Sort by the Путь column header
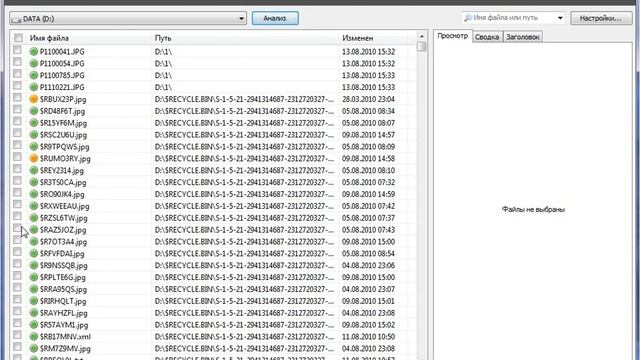640x360 pixels. click(x=163, y=38)
